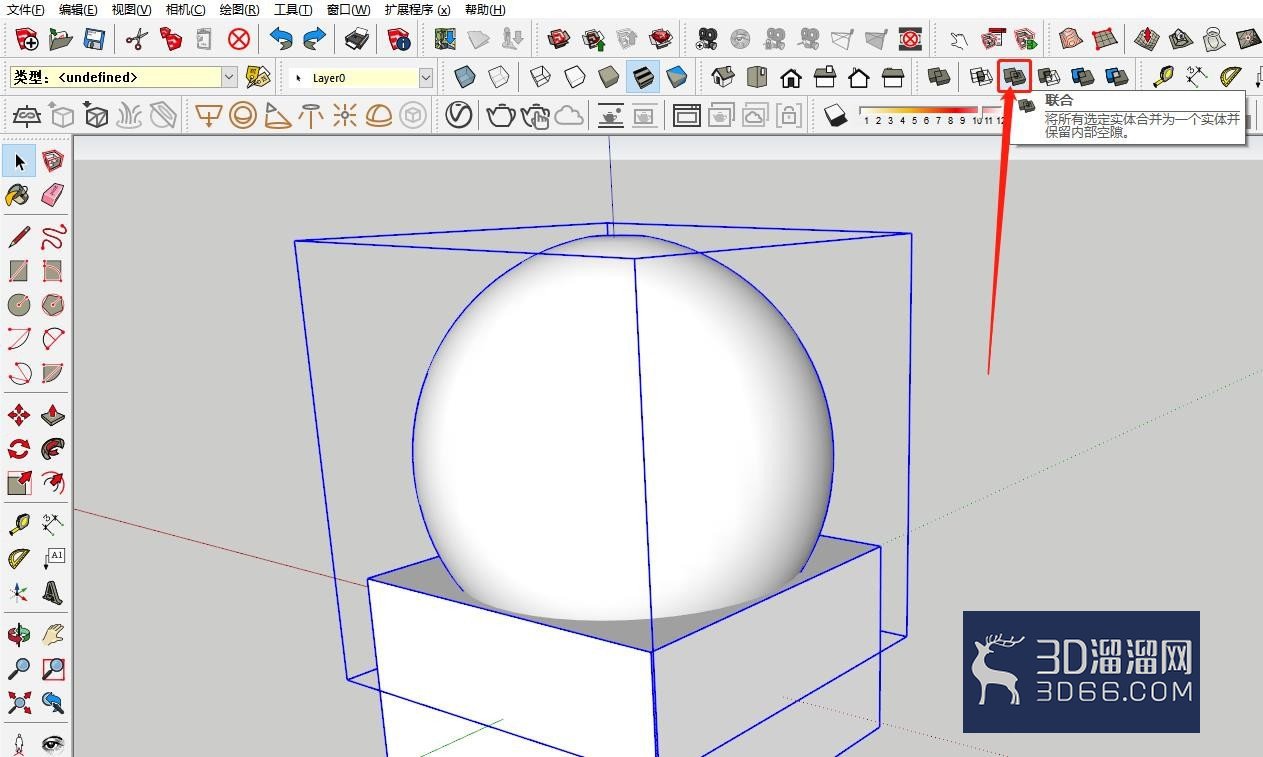Switch to Hidden Line face style
The image size is (1263, 757).
pyautogui.click(x=574, y=76)
